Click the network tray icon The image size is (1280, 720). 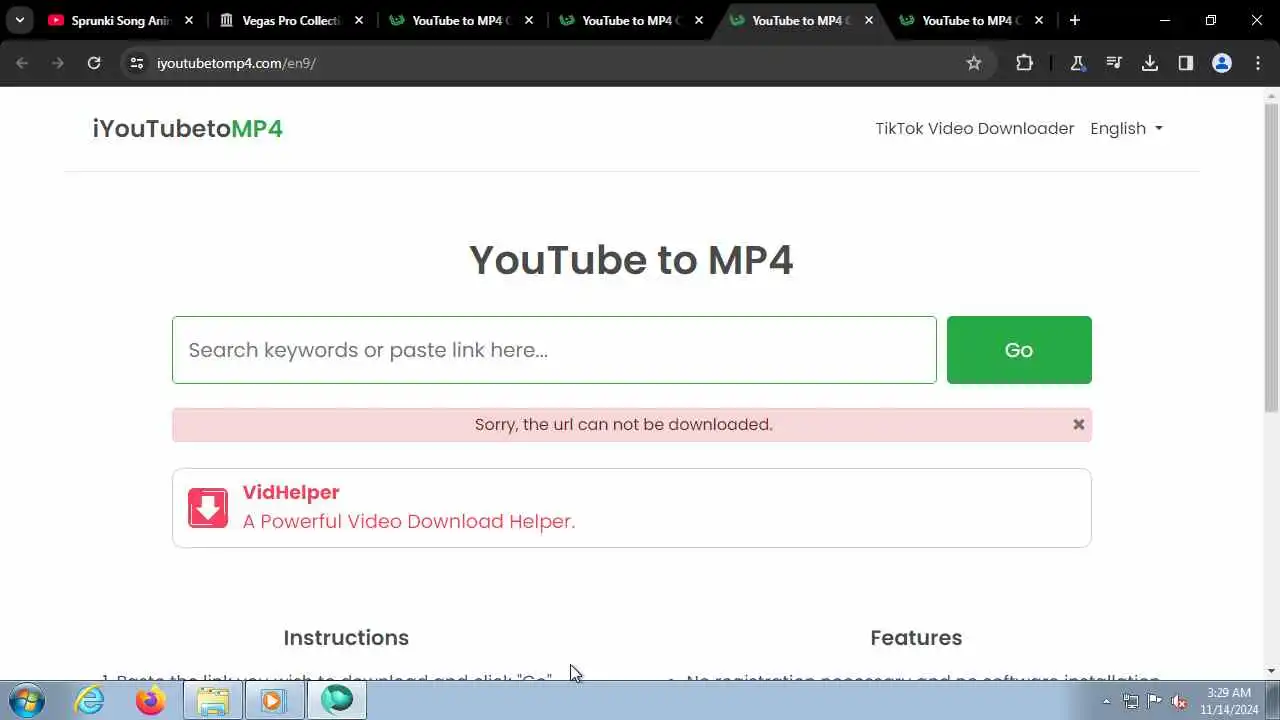pos(1130,701)
